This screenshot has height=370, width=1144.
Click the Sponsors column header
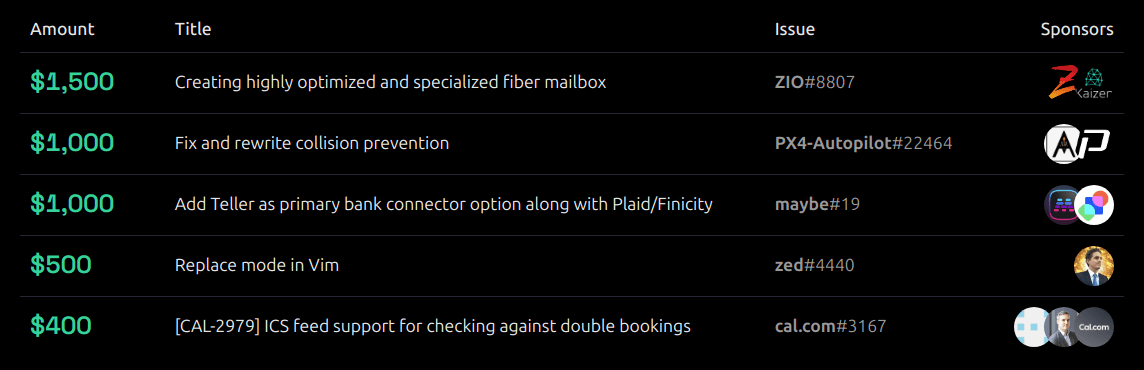coord(1077,29)
